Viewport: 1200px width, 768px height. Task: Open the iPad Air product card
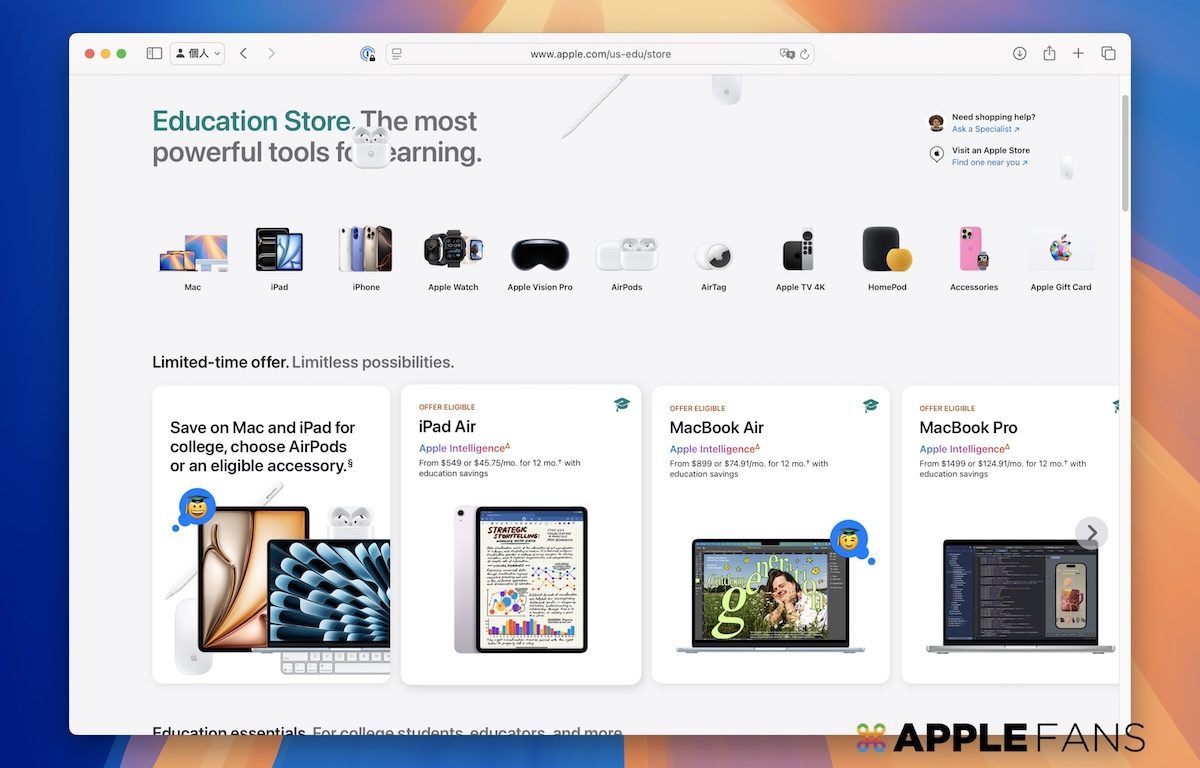[520, 535]
